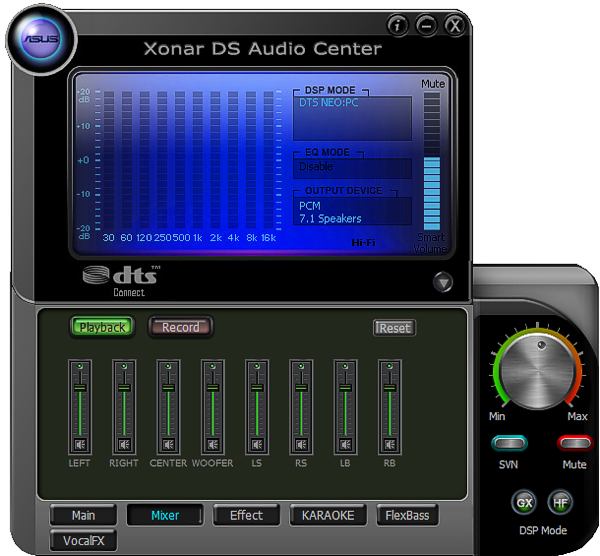This screenshot has height=556, width=600.
Task: Toggle WOOFER channel green indicator light
Action: click(213, 366)
